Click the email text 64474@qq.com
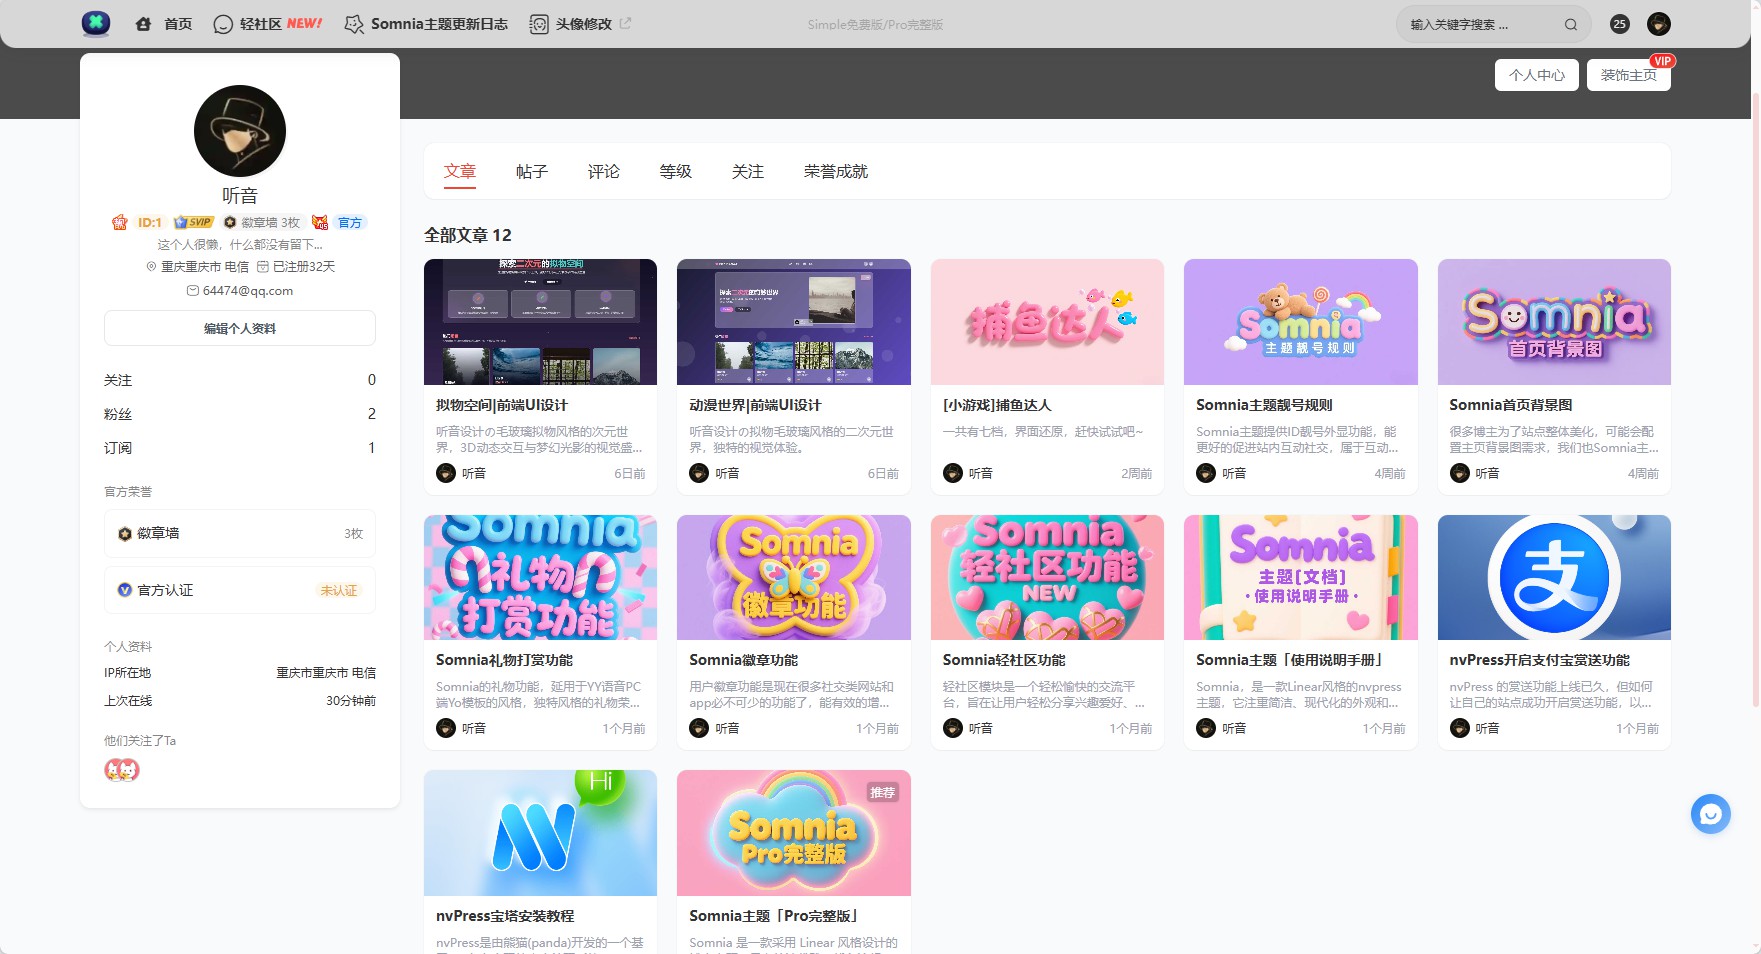The width and height of the screenshot is (1761, 954). click(x=248, y=291)
